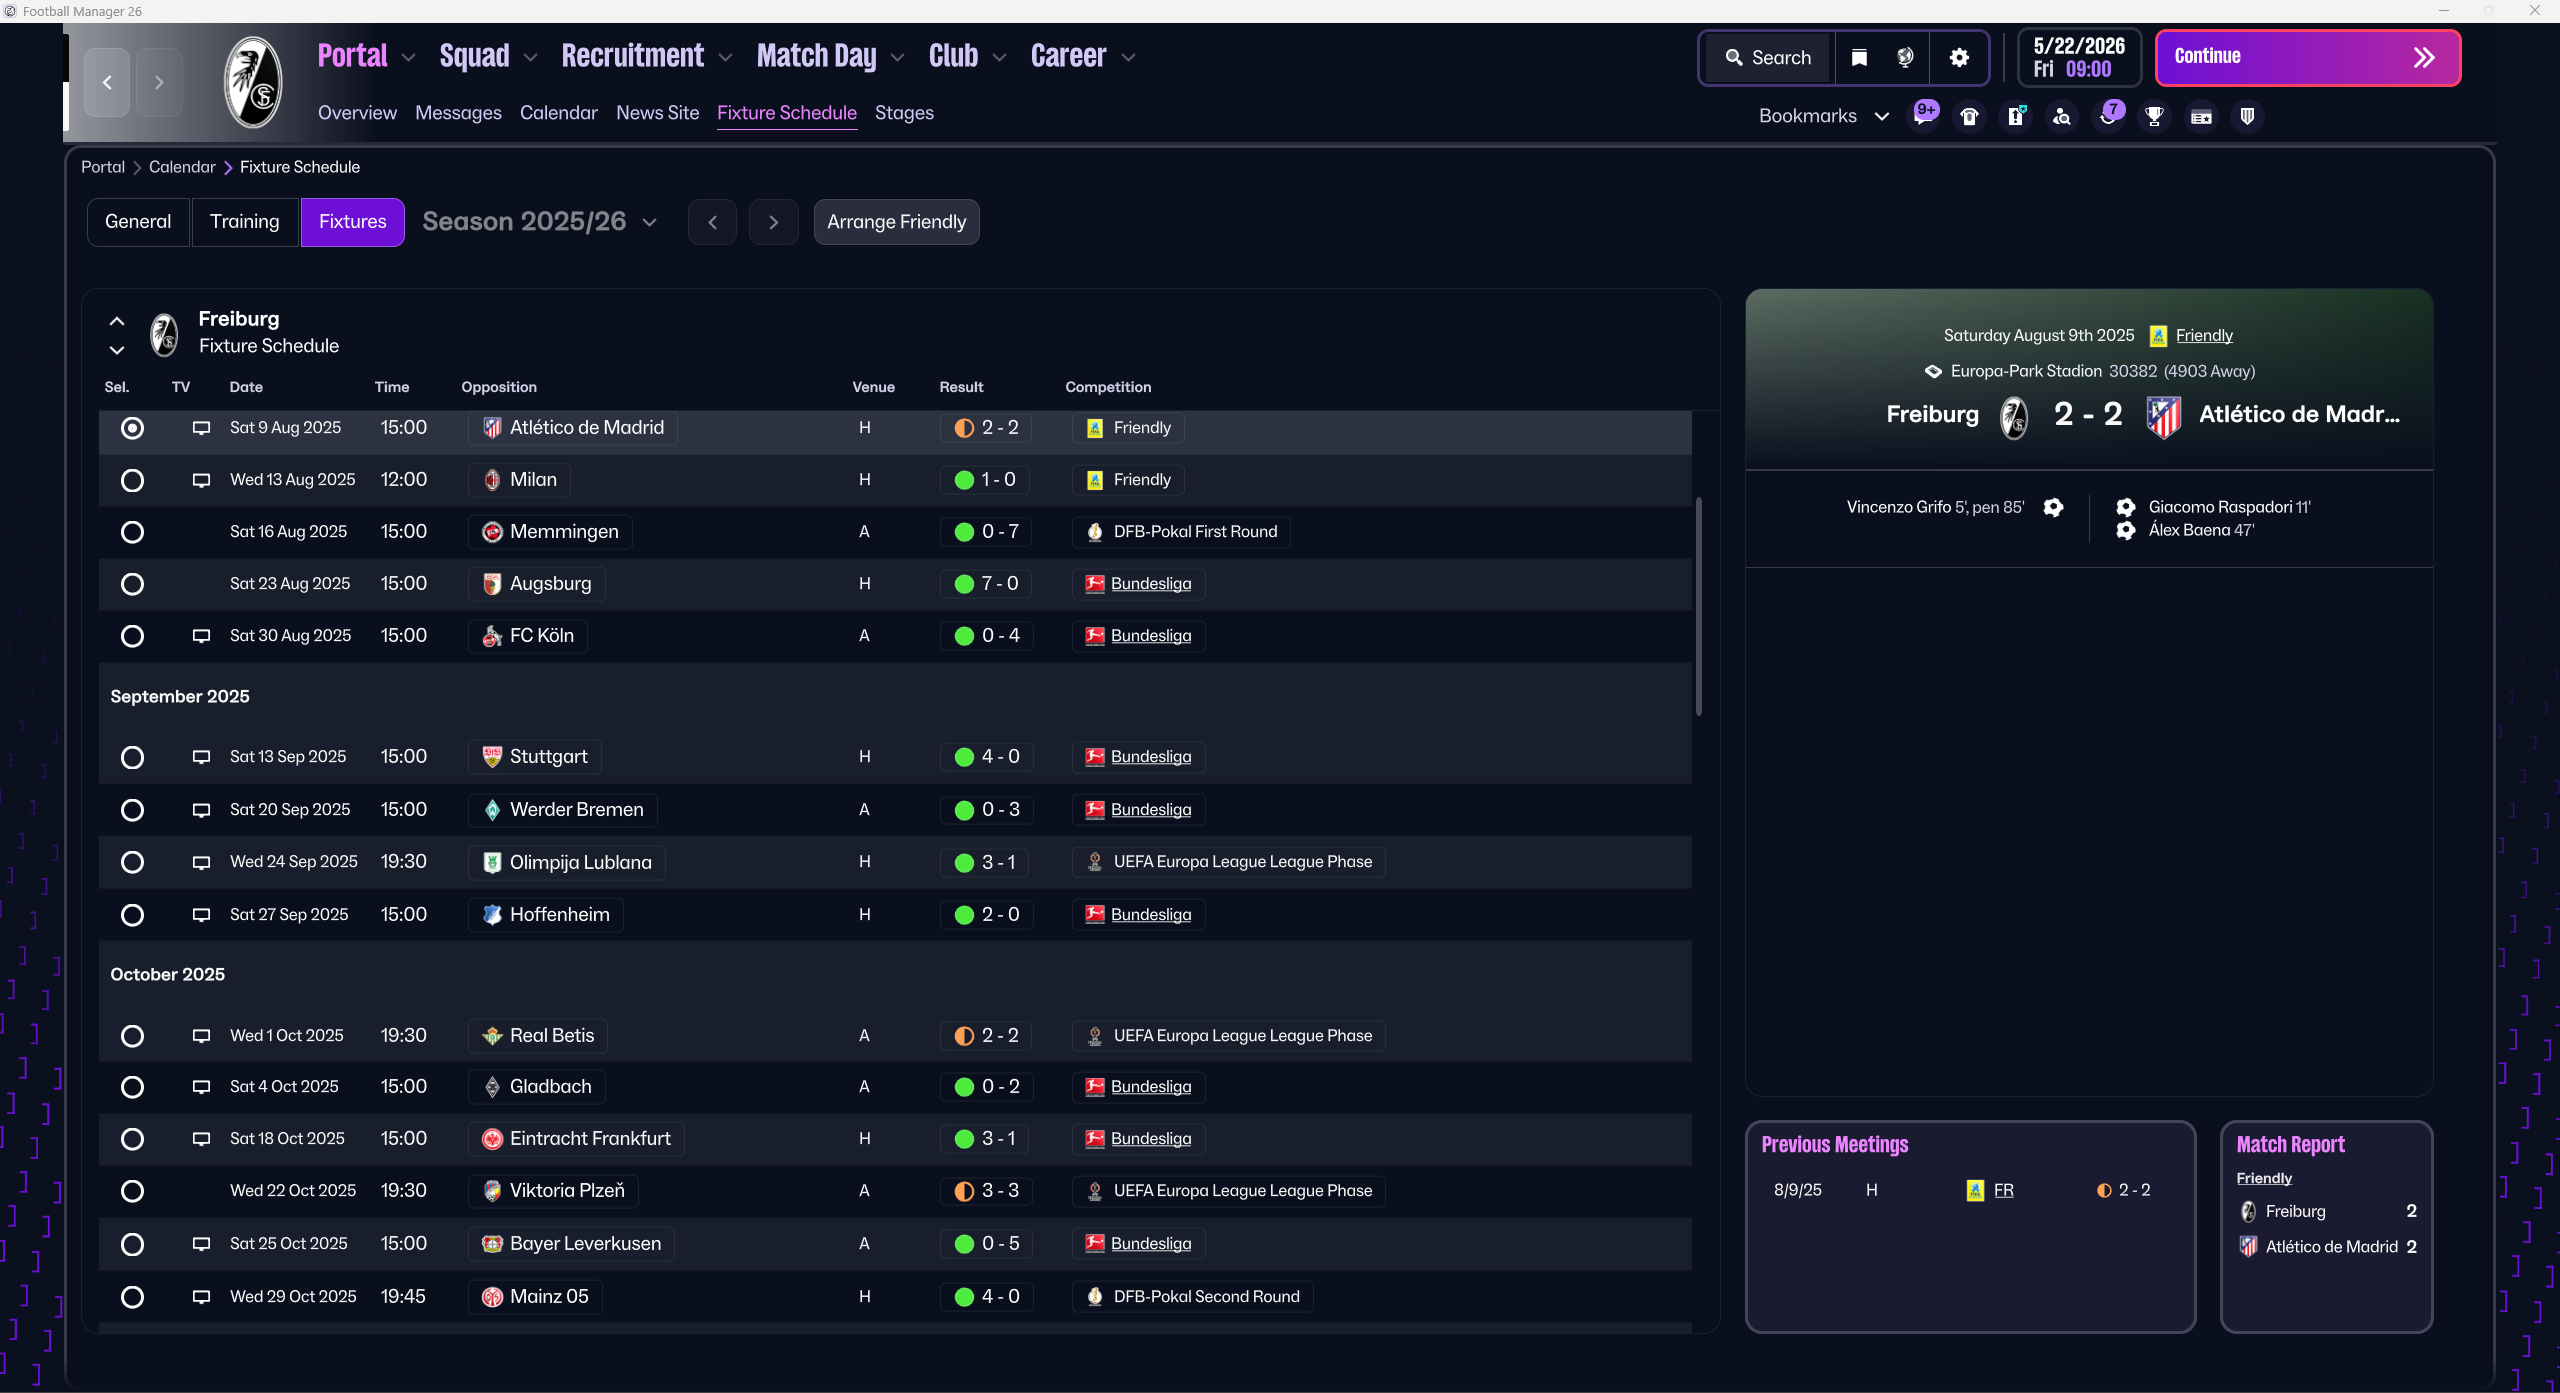
Task: Click the Search field in the top bar
Action: point(1768,58)
